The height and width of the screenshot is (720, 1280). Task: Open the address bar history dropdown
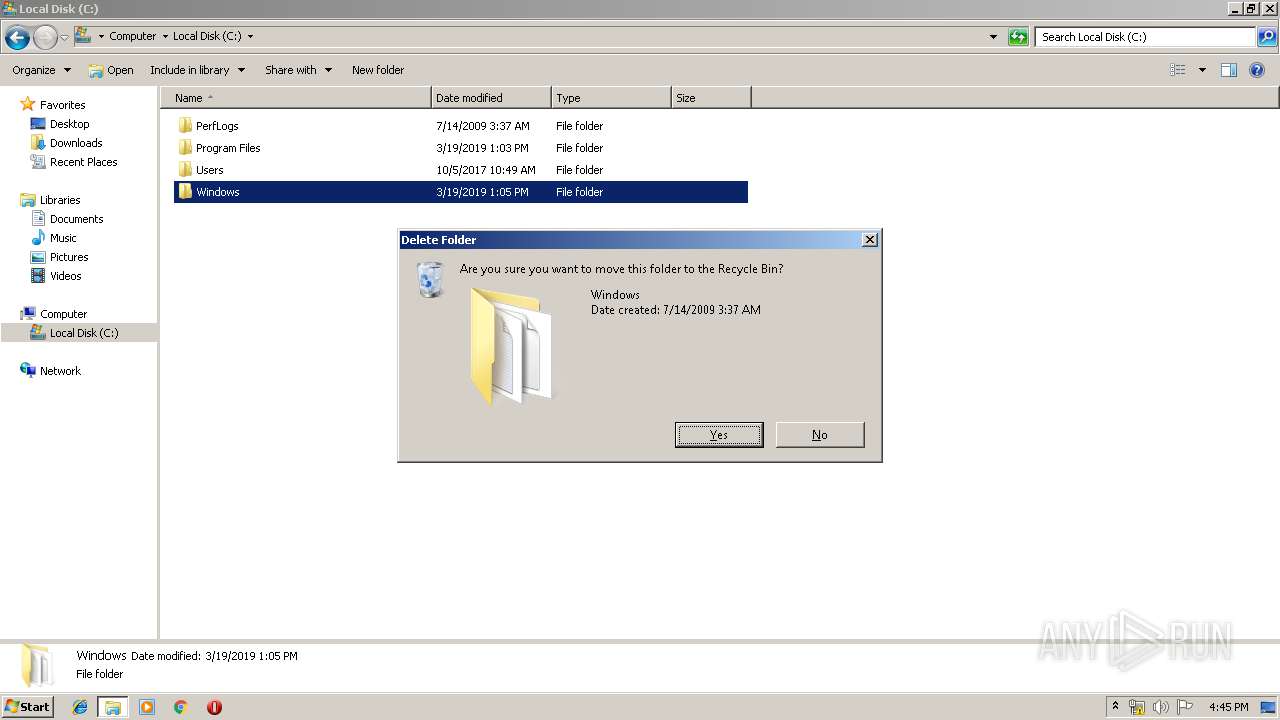coord(993,37)
